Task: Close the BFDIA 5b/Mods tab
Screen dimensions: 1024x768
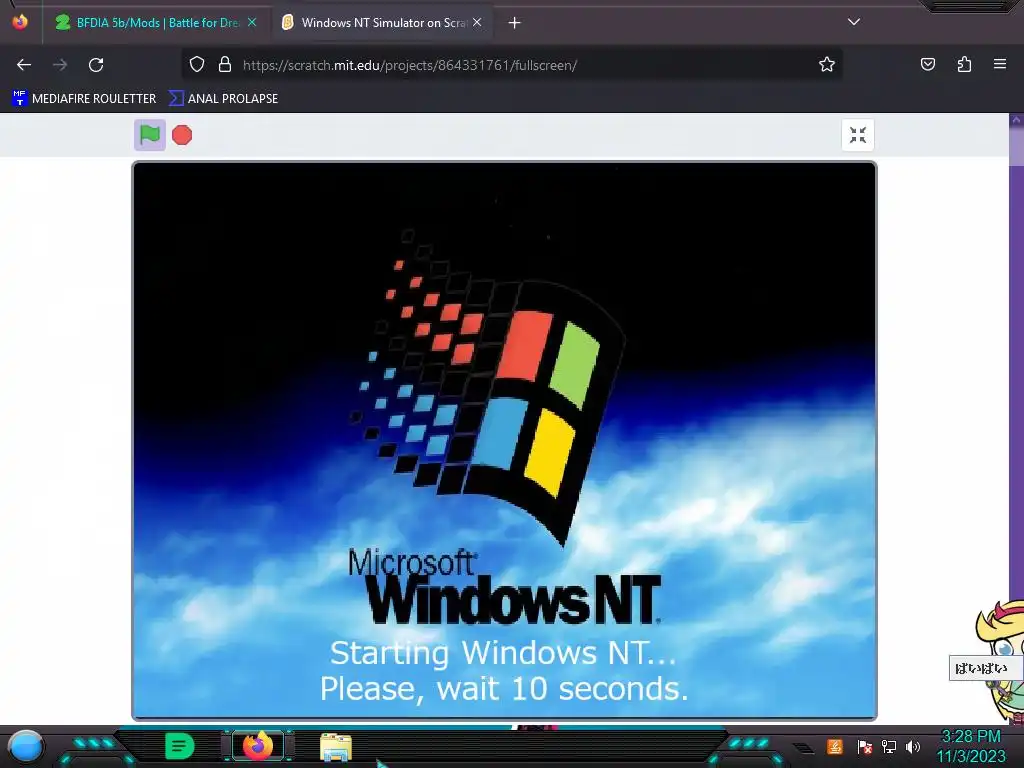Action: point(252,22)
